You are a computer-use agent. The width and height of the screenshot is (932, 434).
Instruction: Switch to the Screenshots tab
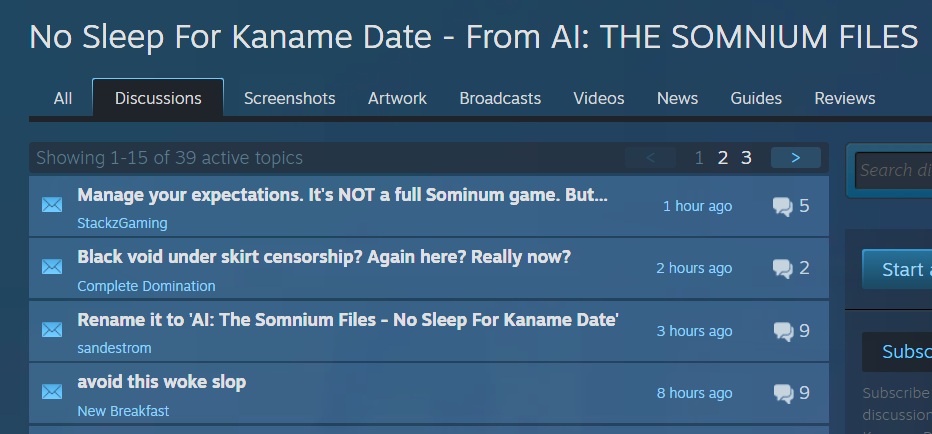point(289,98)
